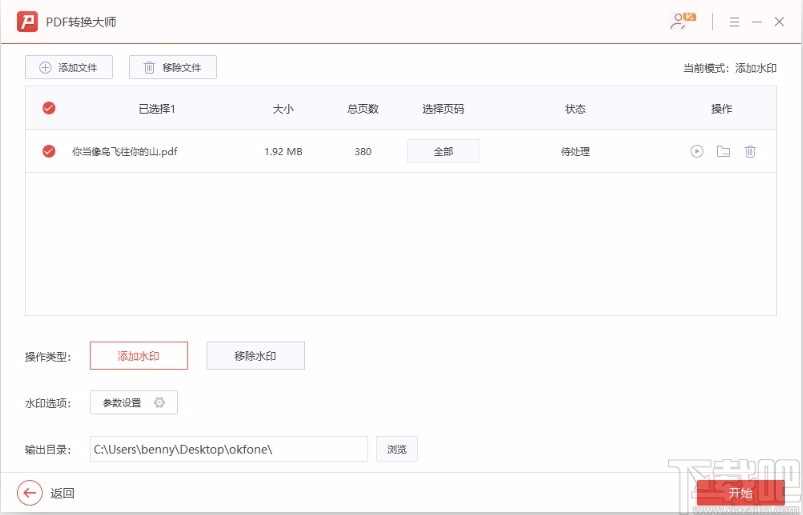Delete the file using the trash icon

pos(750,152)
